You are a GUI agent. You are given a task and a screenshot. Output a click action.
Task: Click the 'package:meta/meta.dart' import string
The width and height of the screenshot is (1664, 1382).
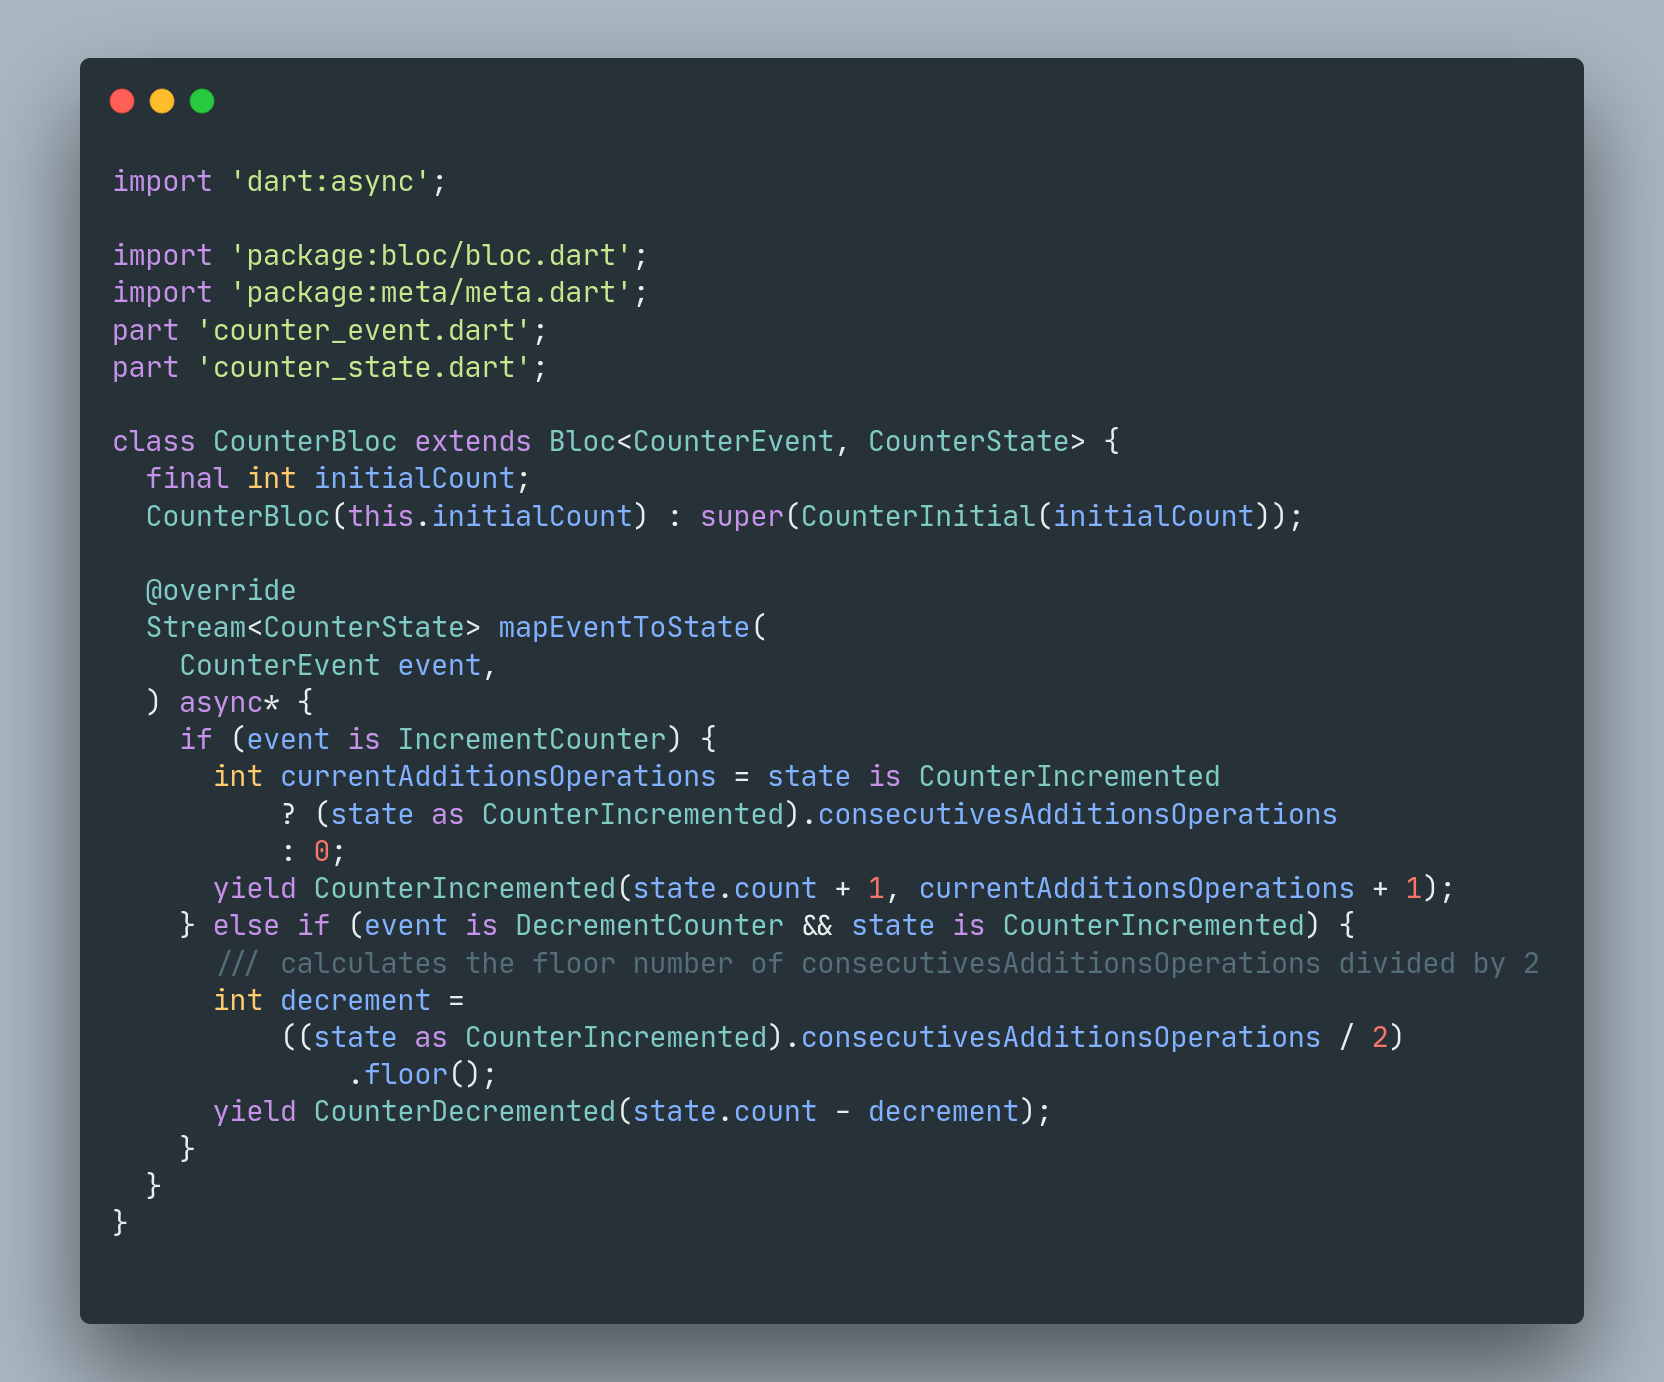[431, 292]
